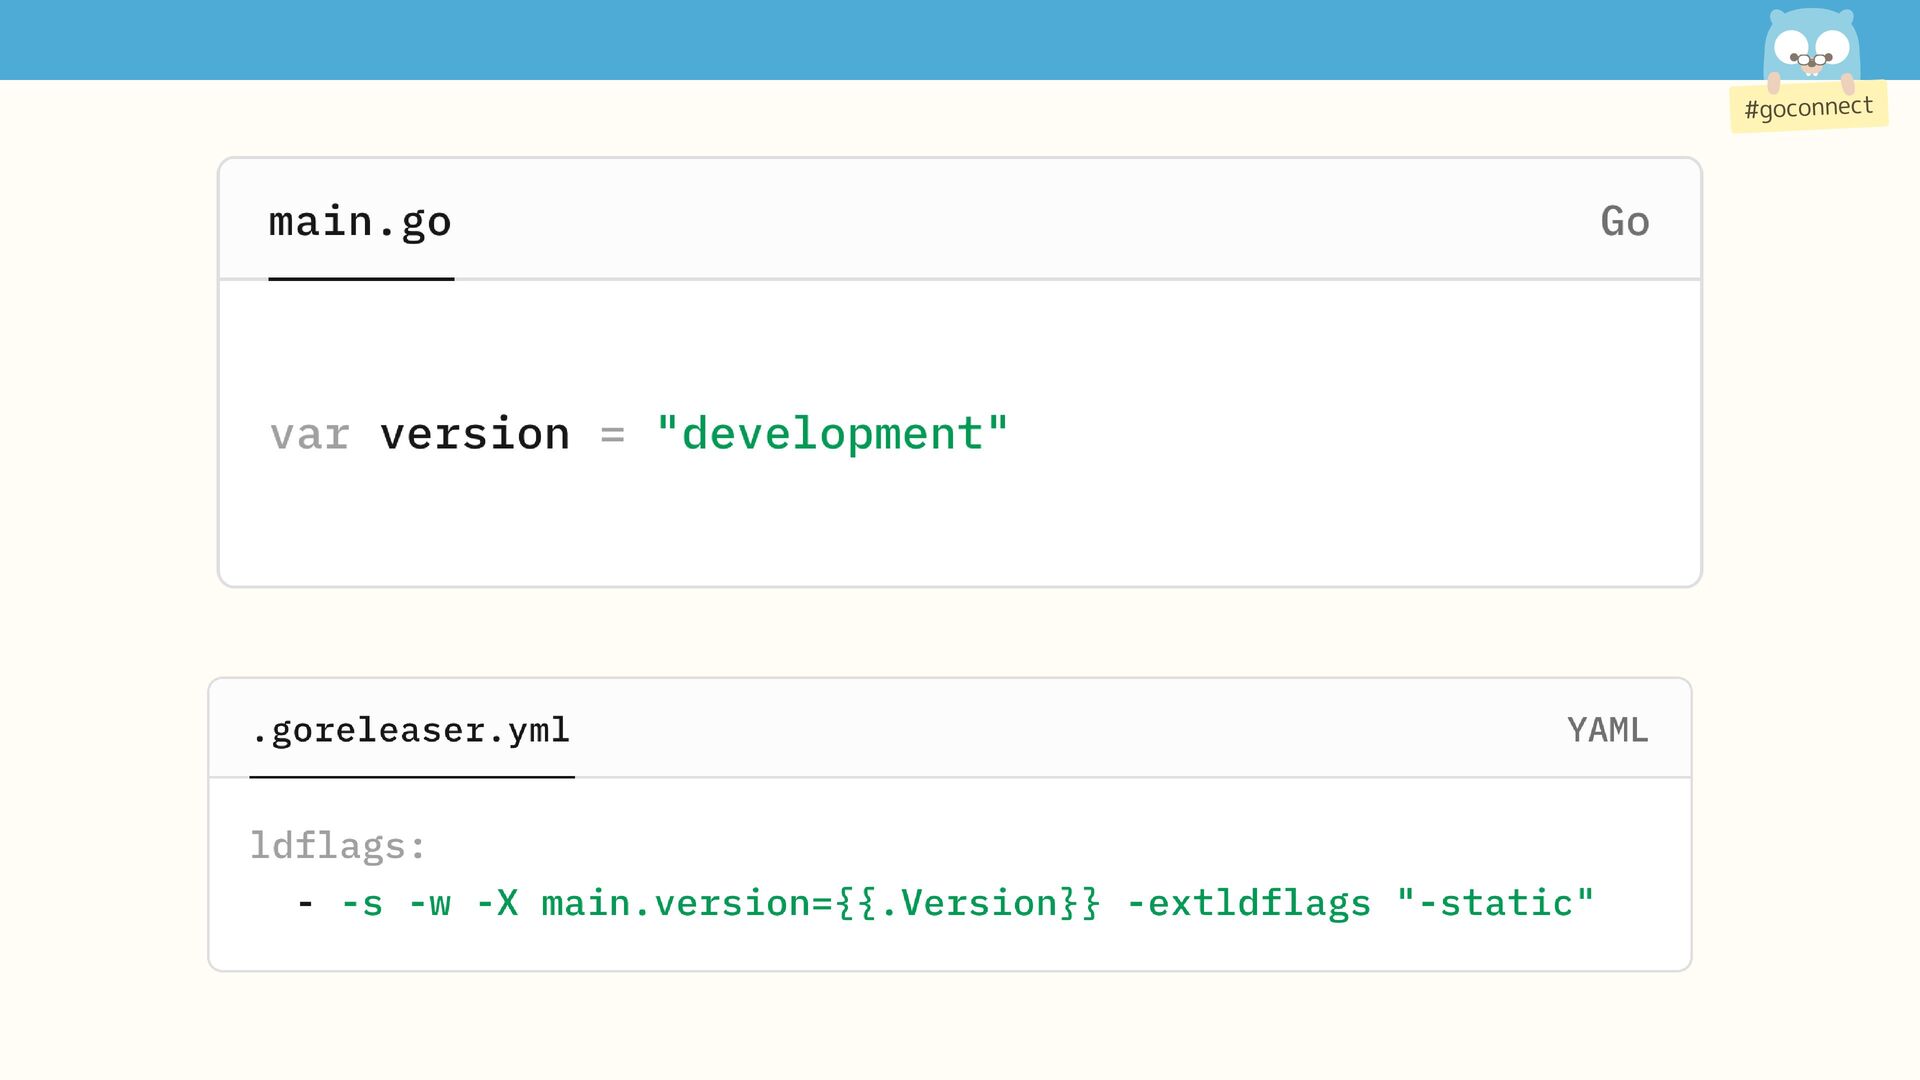The image size is (1920, 1080).
Task: Click the -s flag in ldflags
Action: tap(362, 903)
